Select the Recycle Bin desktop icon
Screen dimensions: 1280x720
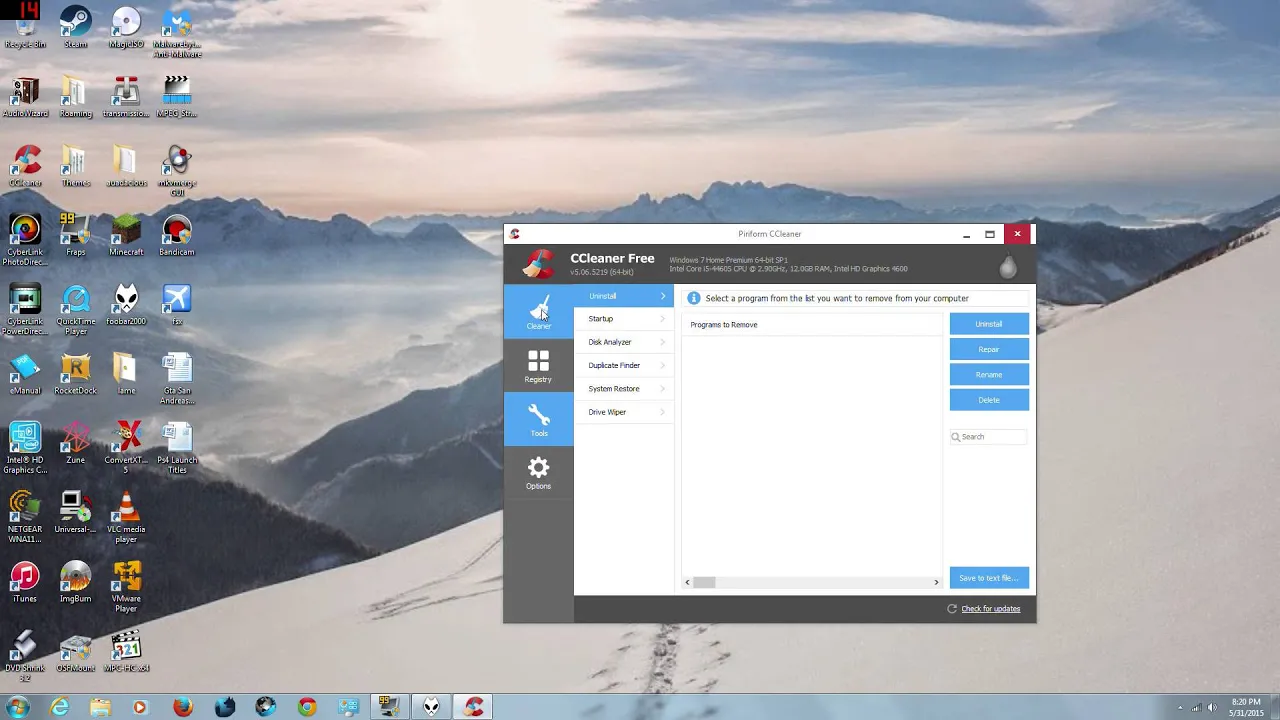[25, 28]
